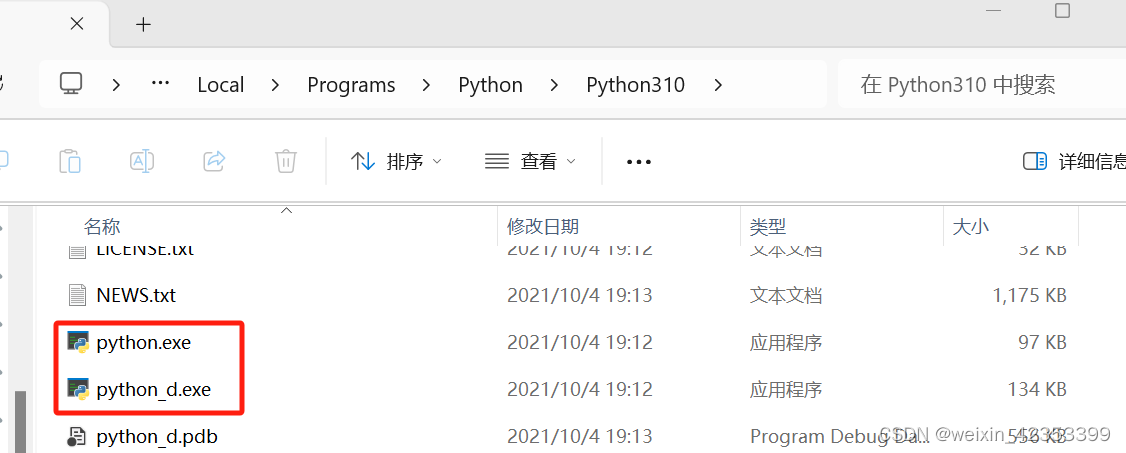The width and height of the screenshot is (1126, 453).
Task: Open the toolbar See more ellipsis menu
Action: pyautogui.click(x=638, y=162)
